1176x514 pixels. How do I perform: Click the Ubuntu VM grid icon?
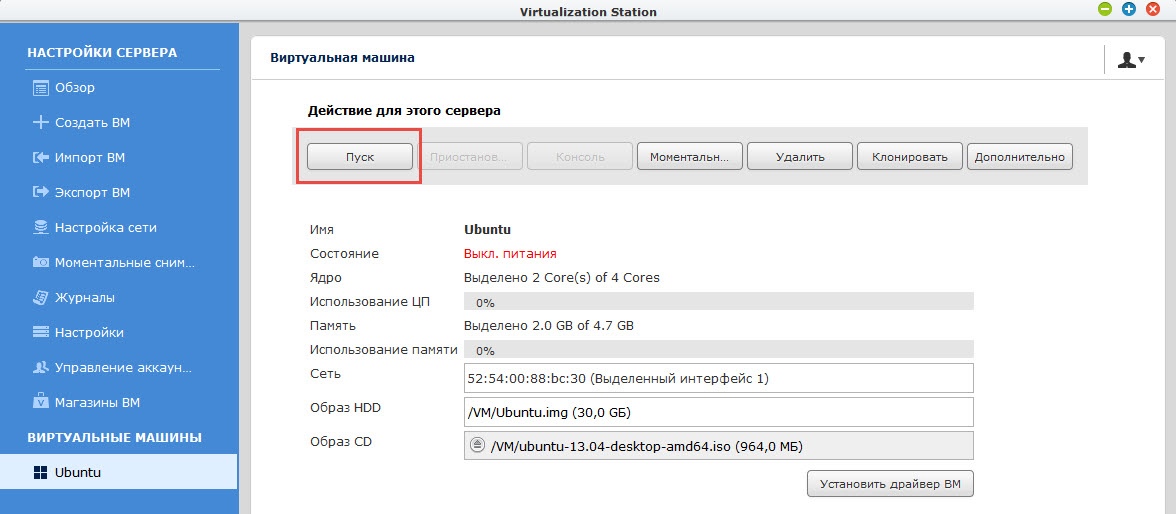pos(40,473)
